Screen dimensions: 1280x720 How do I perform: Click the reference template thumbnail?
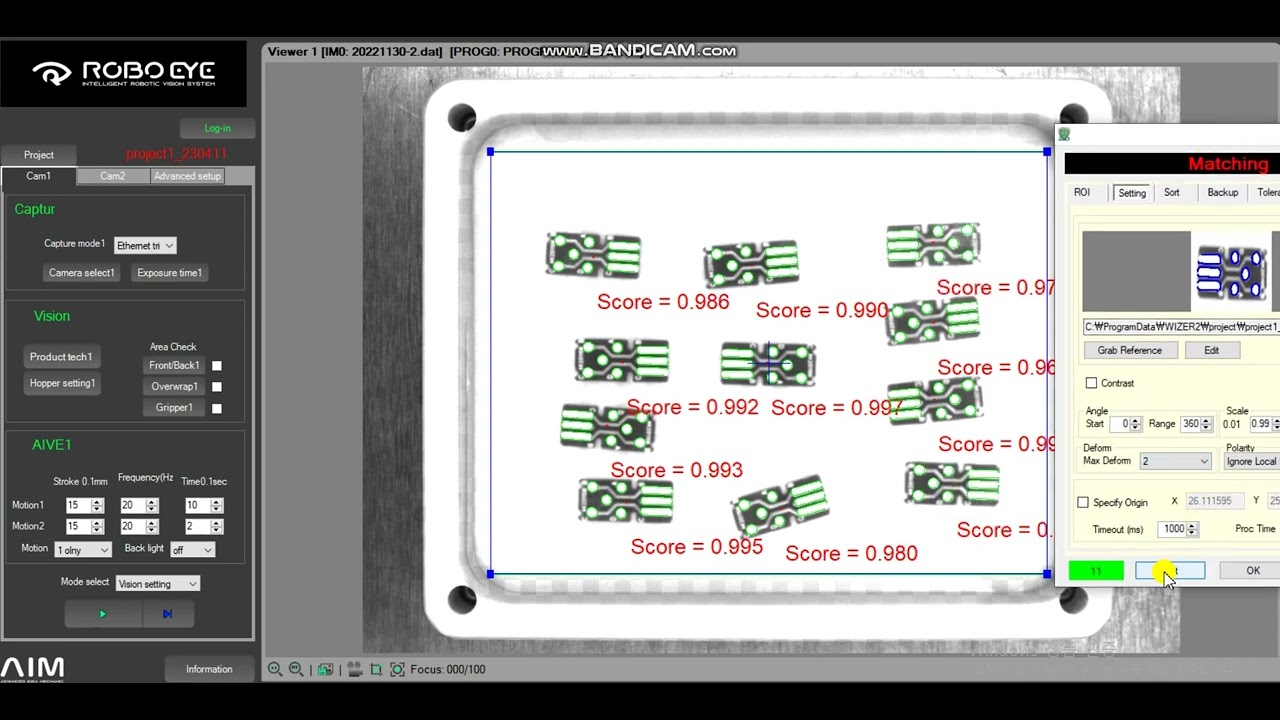point(1231,272)
